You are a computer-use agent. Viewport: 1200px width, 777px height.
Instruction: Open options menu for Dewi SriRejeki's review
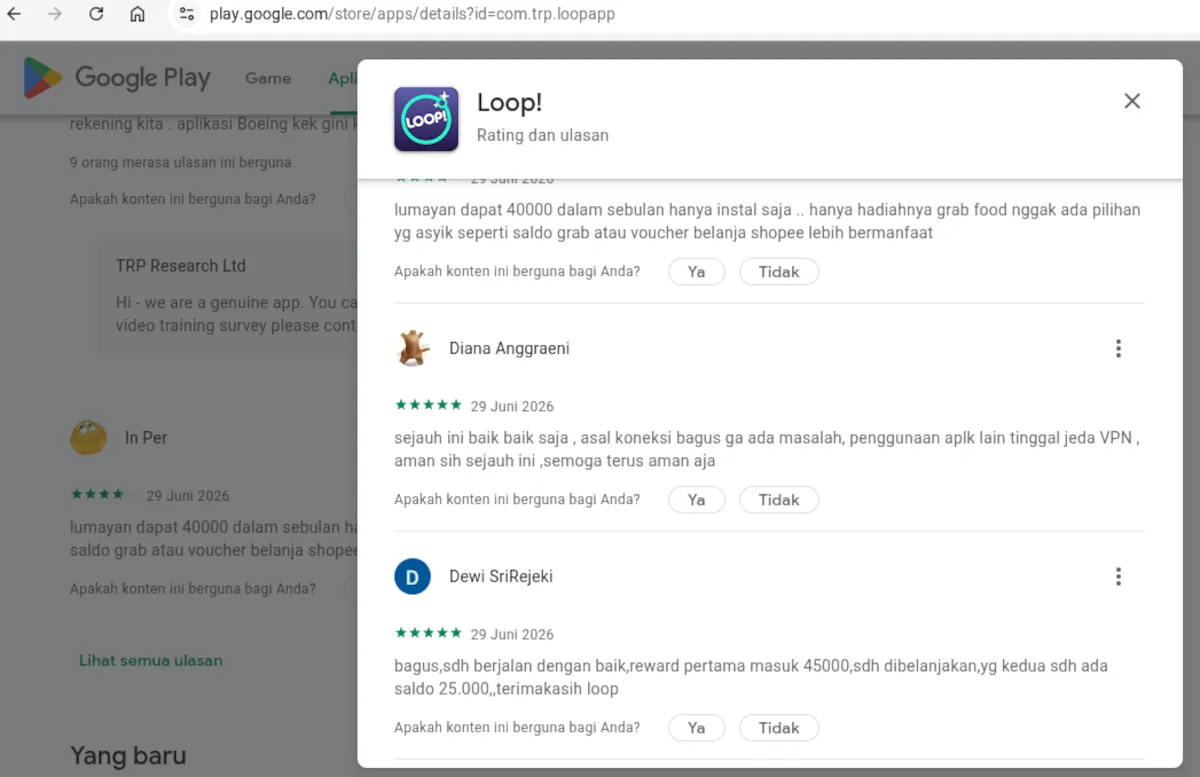[1118, 577]
